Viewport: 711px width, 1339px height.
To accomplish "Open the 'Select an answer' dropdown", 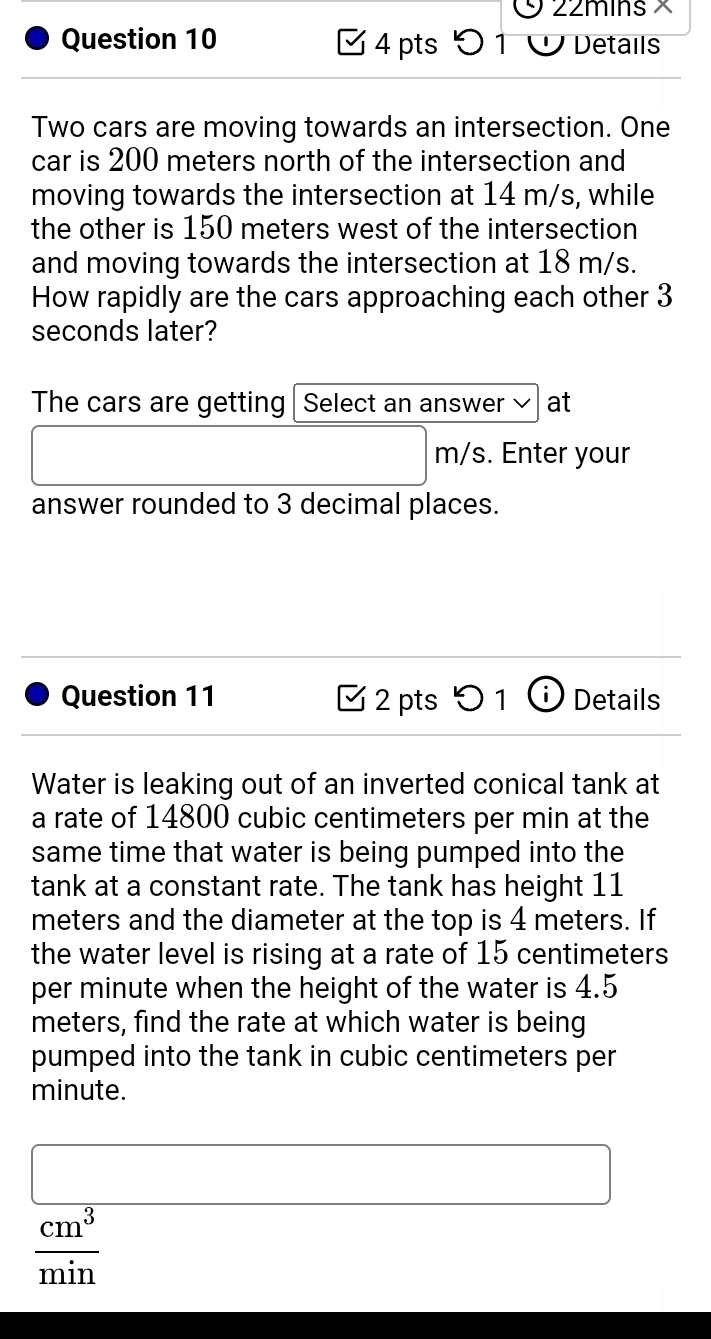I will click(416, 403).
